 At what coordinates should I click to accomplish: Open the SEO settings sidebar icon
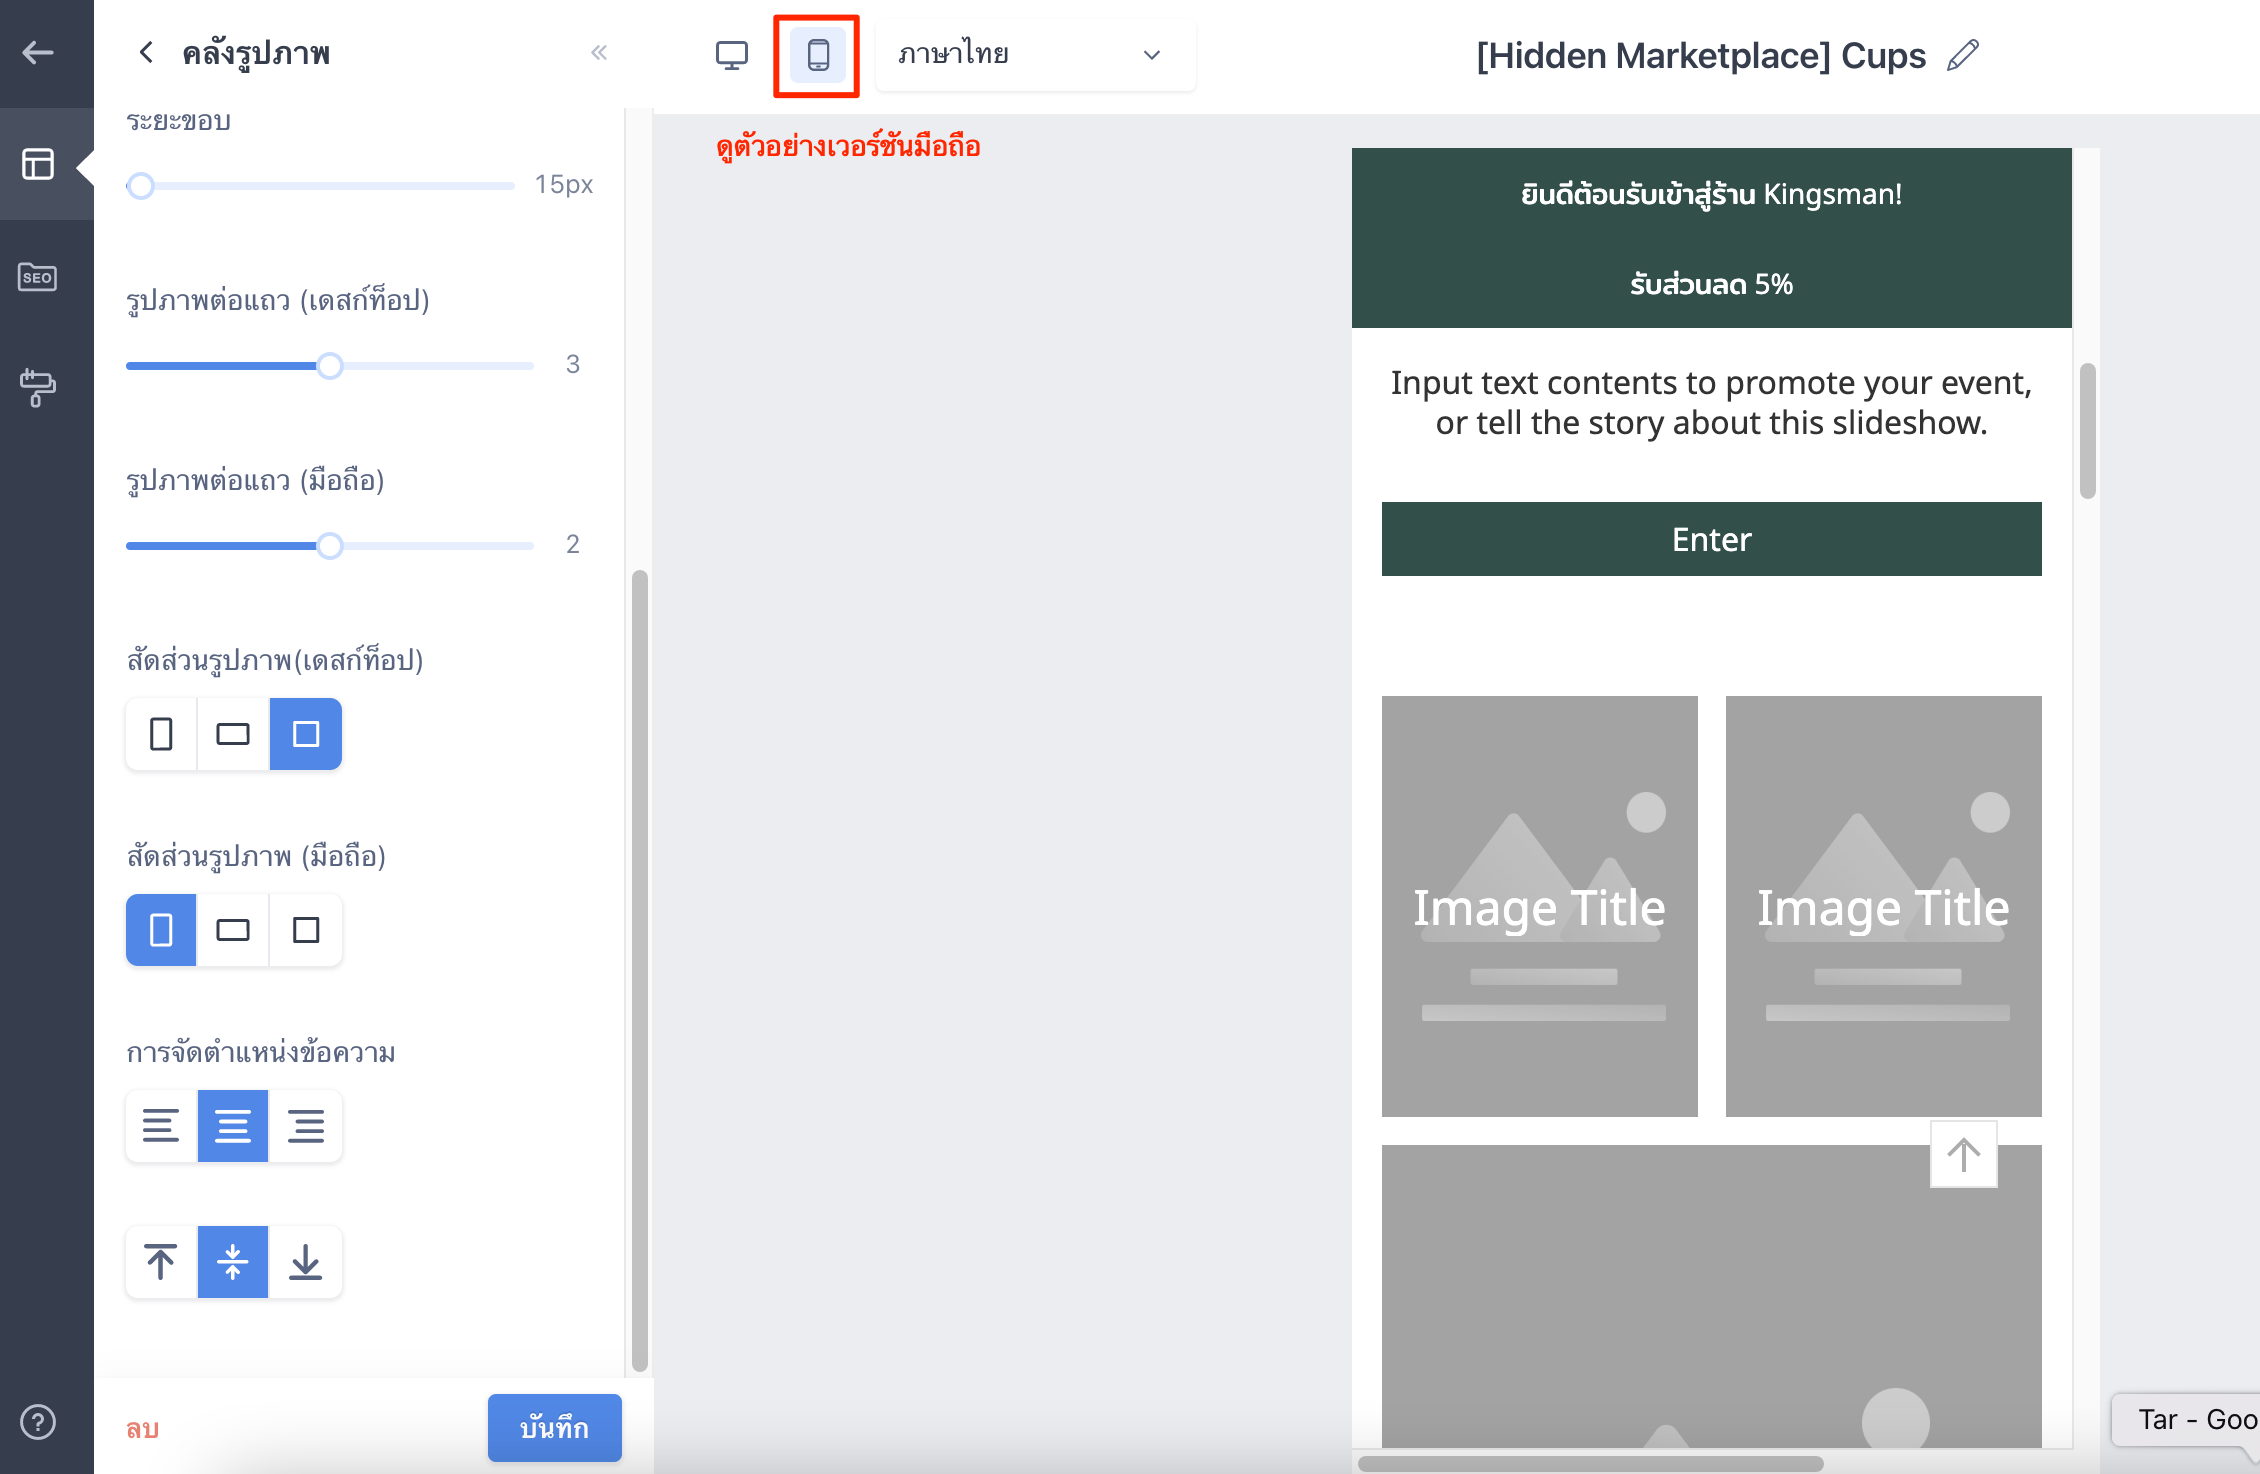tap(38, 277)
